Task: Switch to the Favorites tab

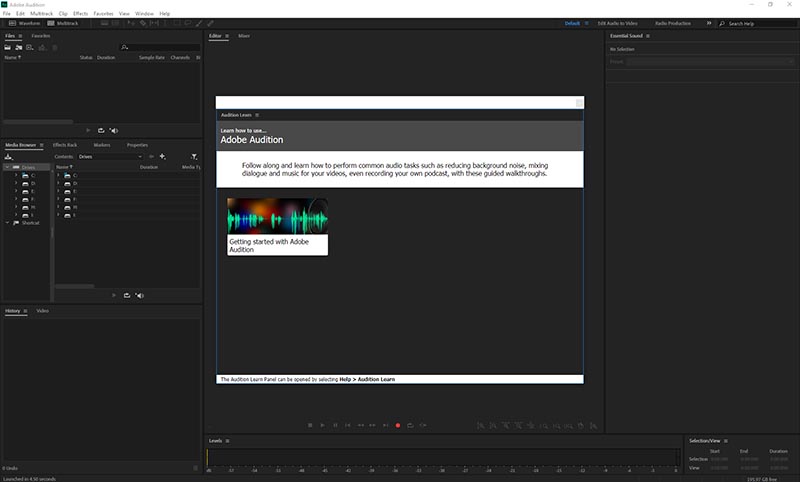Action: [41, 36]
